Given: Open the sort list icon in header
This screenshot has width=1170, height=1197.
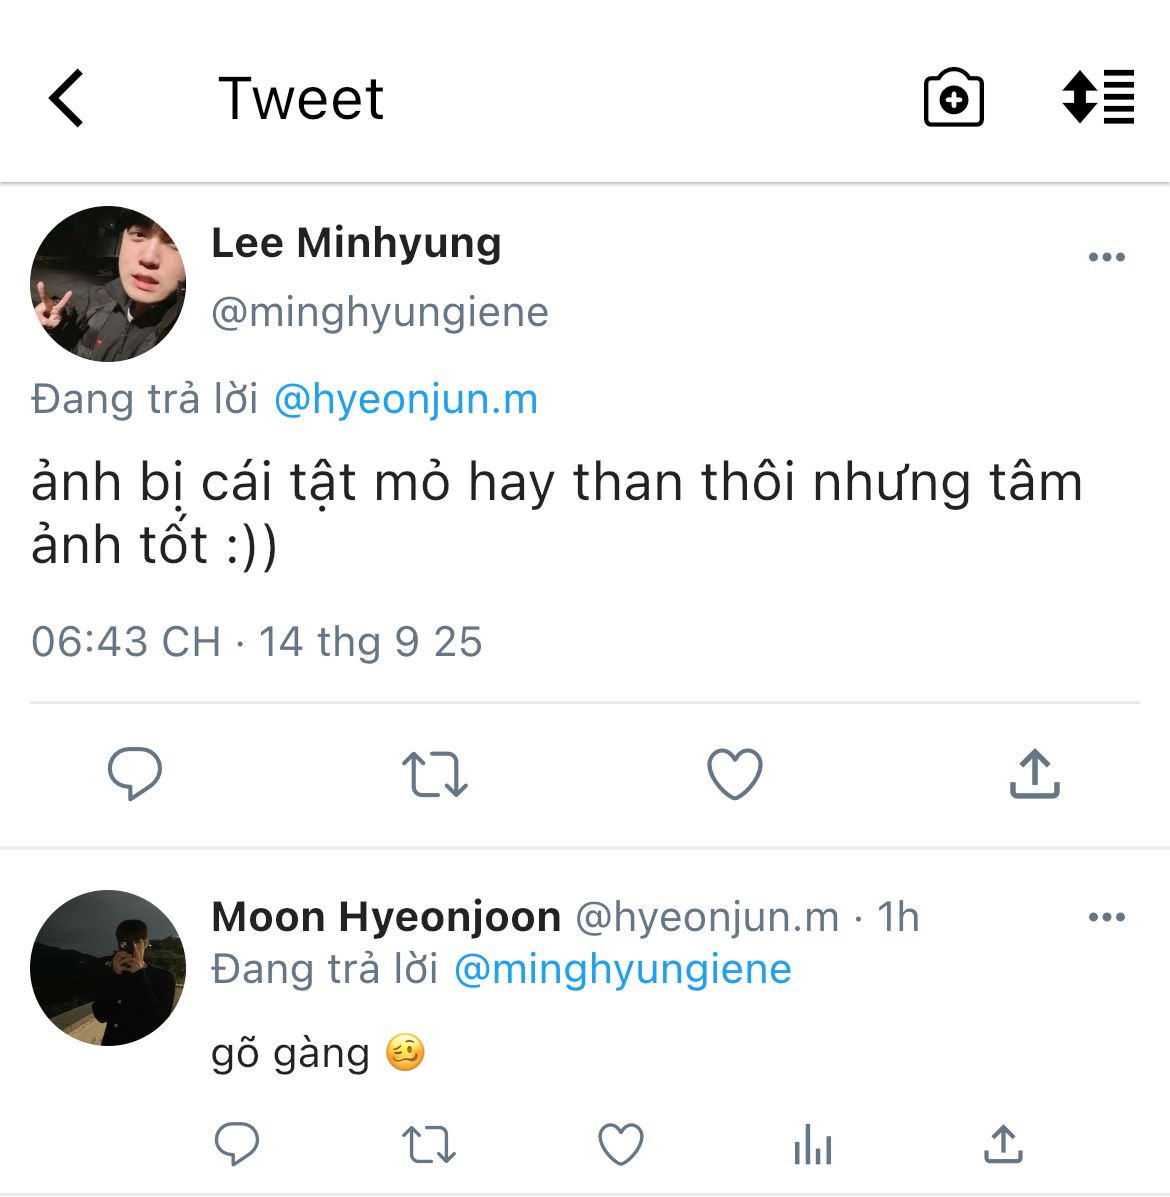Looking at the screenshot, I should 1097,97.
